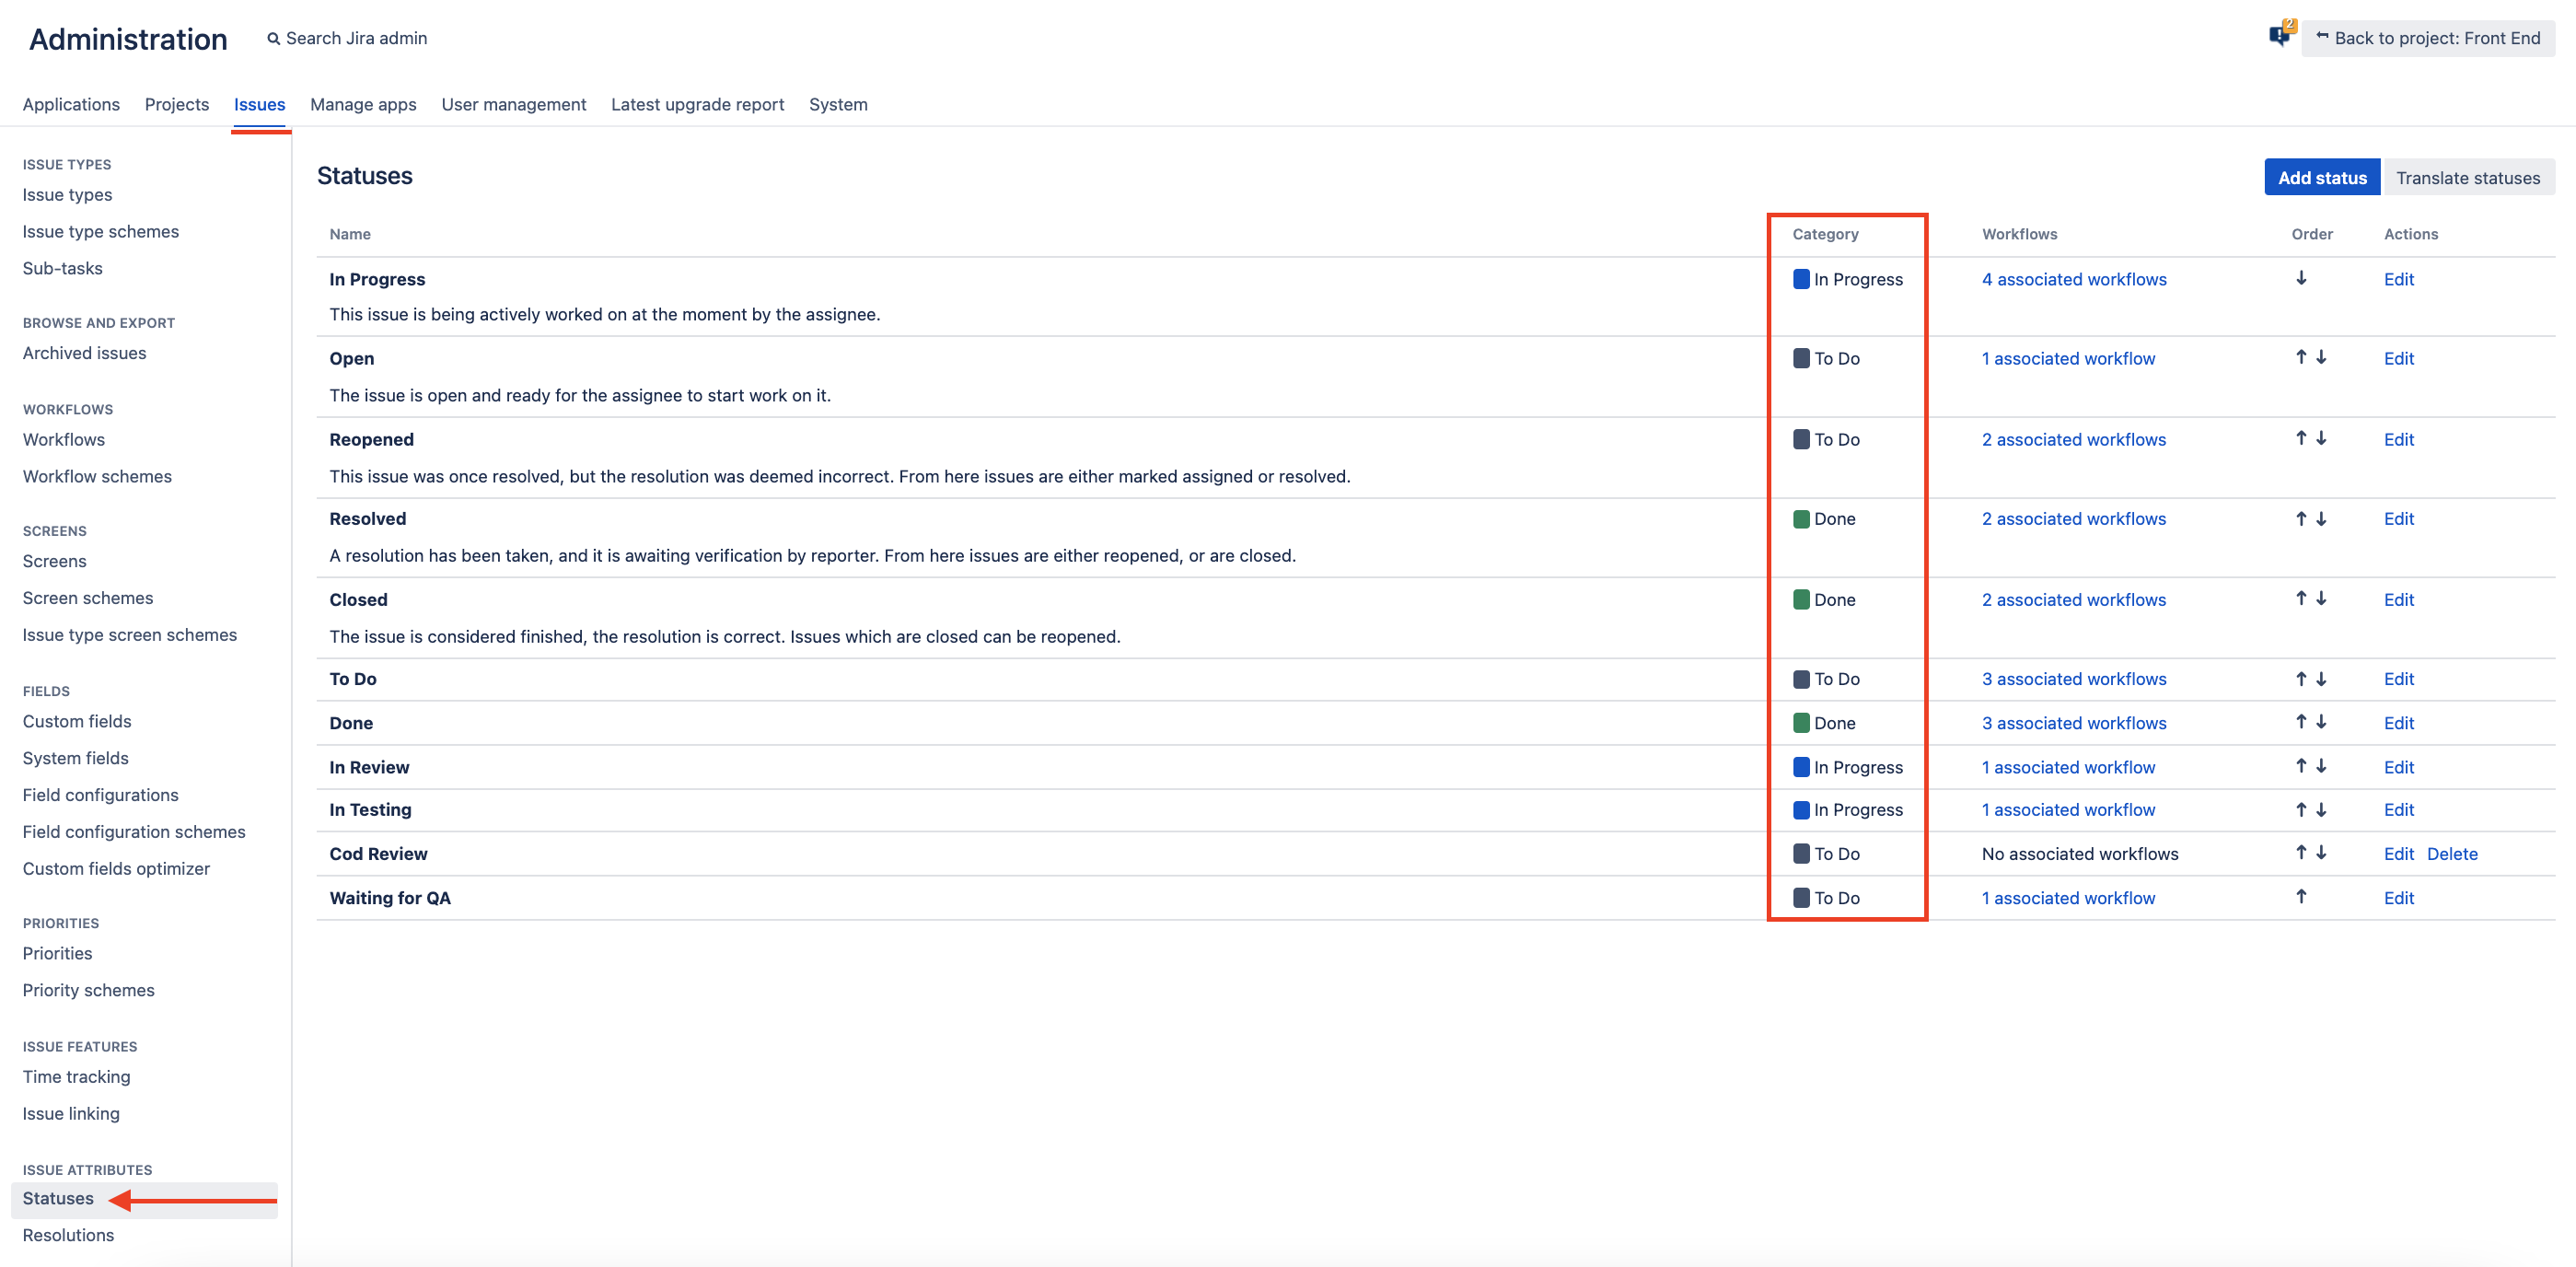Open the System tab
2576x1267 pixels.
point(837,104)
